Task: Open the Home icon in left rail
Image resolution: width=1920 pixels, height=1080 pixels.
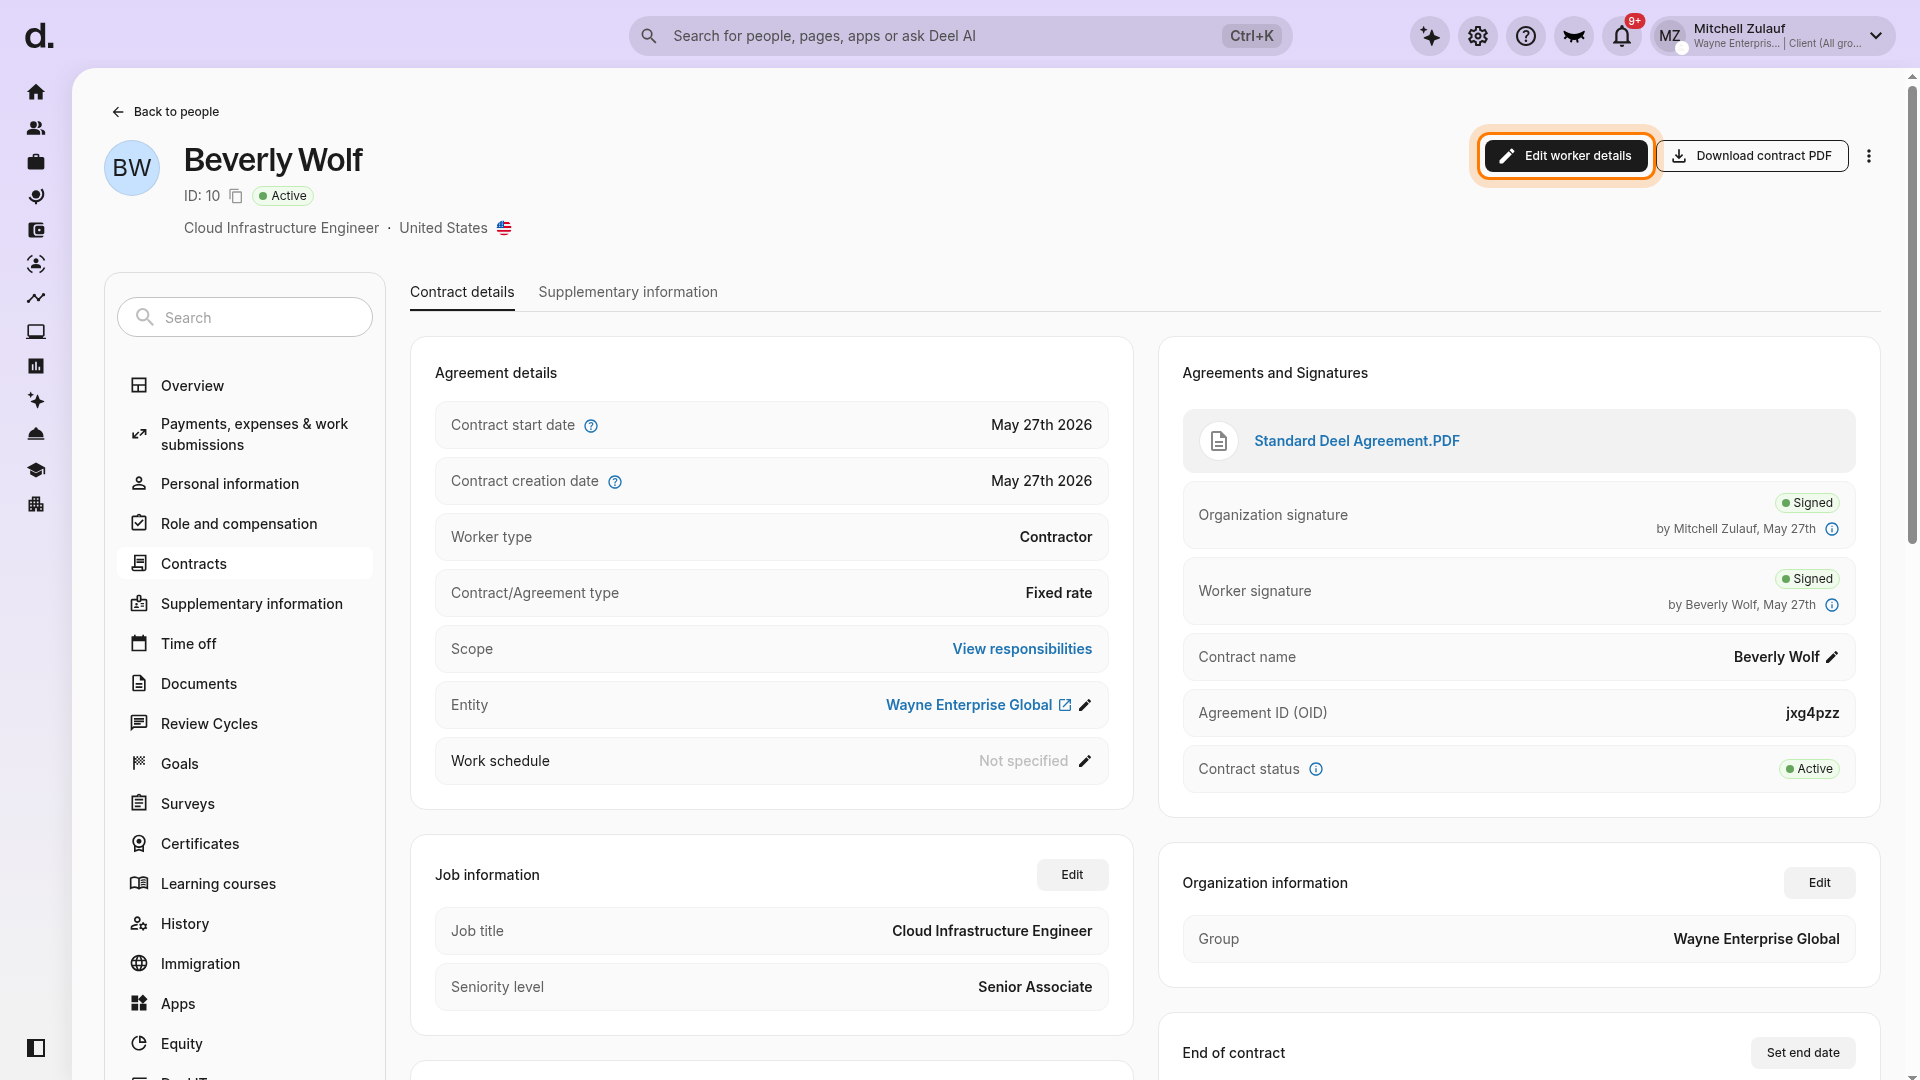Action: [36, 92]
